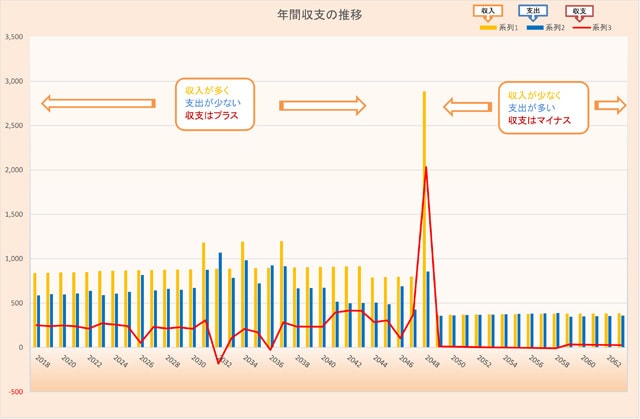Select the 2020 x-axis label

click(x=69, y=361)
